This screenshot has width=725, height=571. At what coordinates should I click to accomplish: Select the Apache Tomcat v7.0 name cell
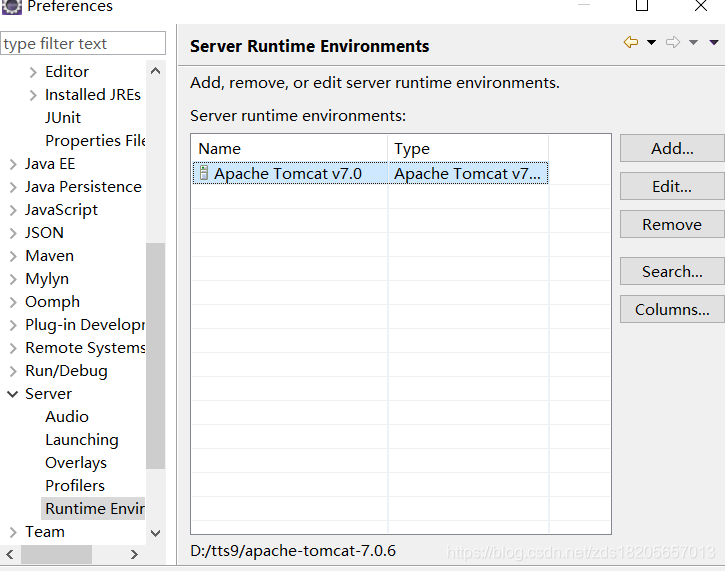(290, 173)
